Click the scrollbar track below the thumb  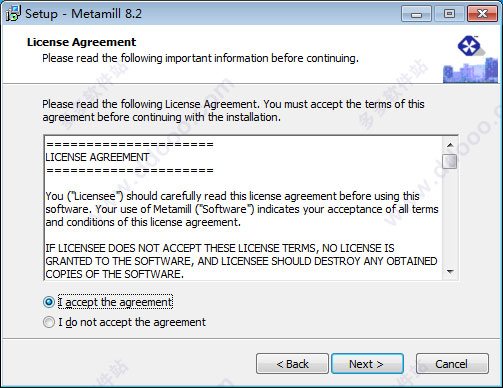(x=450, y=217)
